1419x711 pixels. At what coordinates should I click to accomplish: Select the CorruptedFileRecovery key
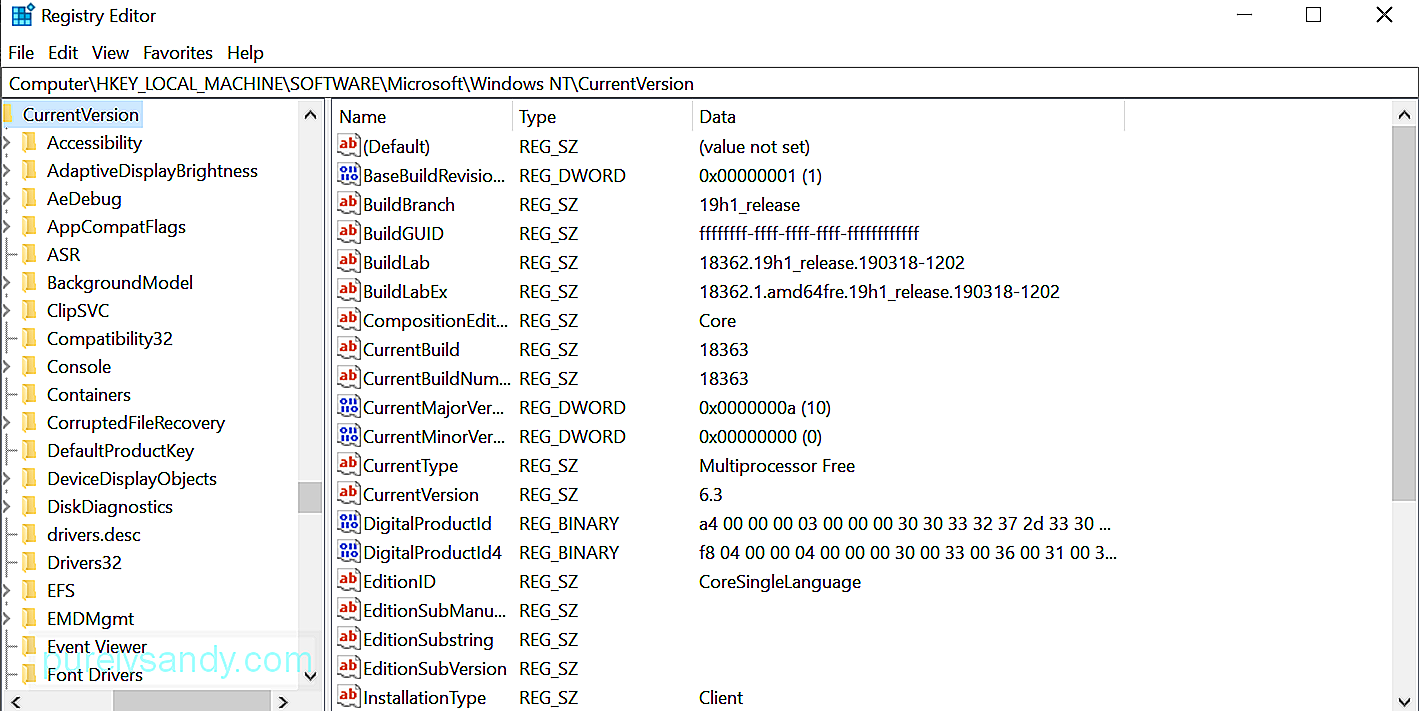(x=136, y=422)
